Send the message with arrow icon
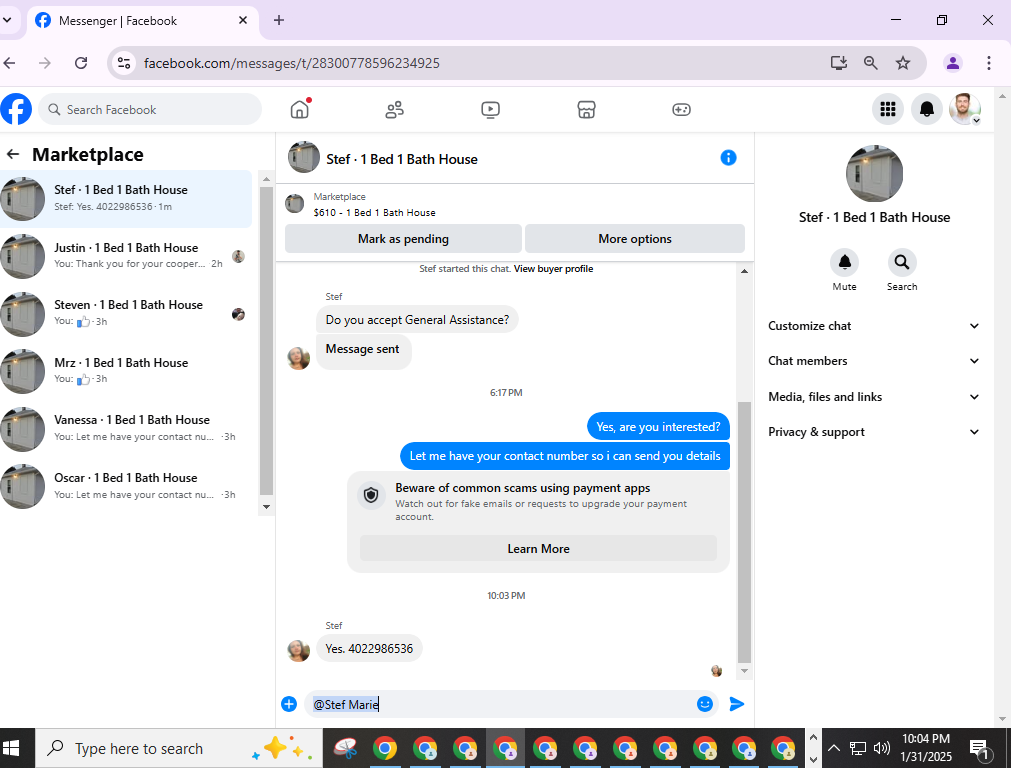Screen dimensions: 1011x768 (x=736, y=704)
